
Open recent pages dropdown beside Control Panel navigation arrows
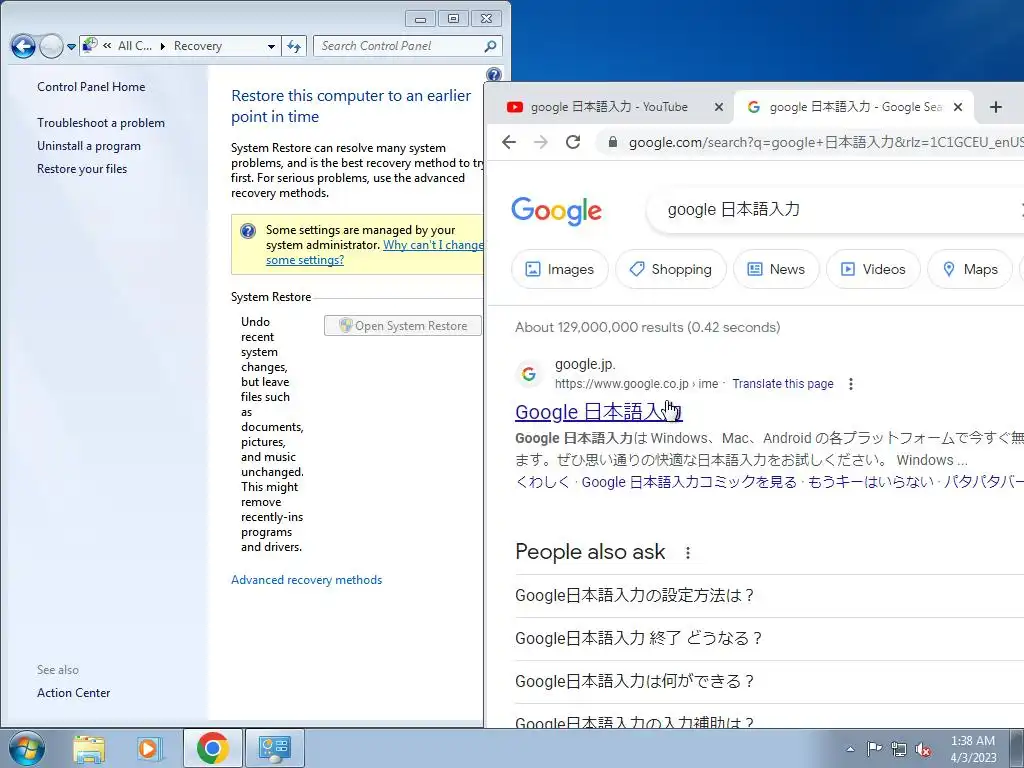pyautogui.click(x=71, y=47)
